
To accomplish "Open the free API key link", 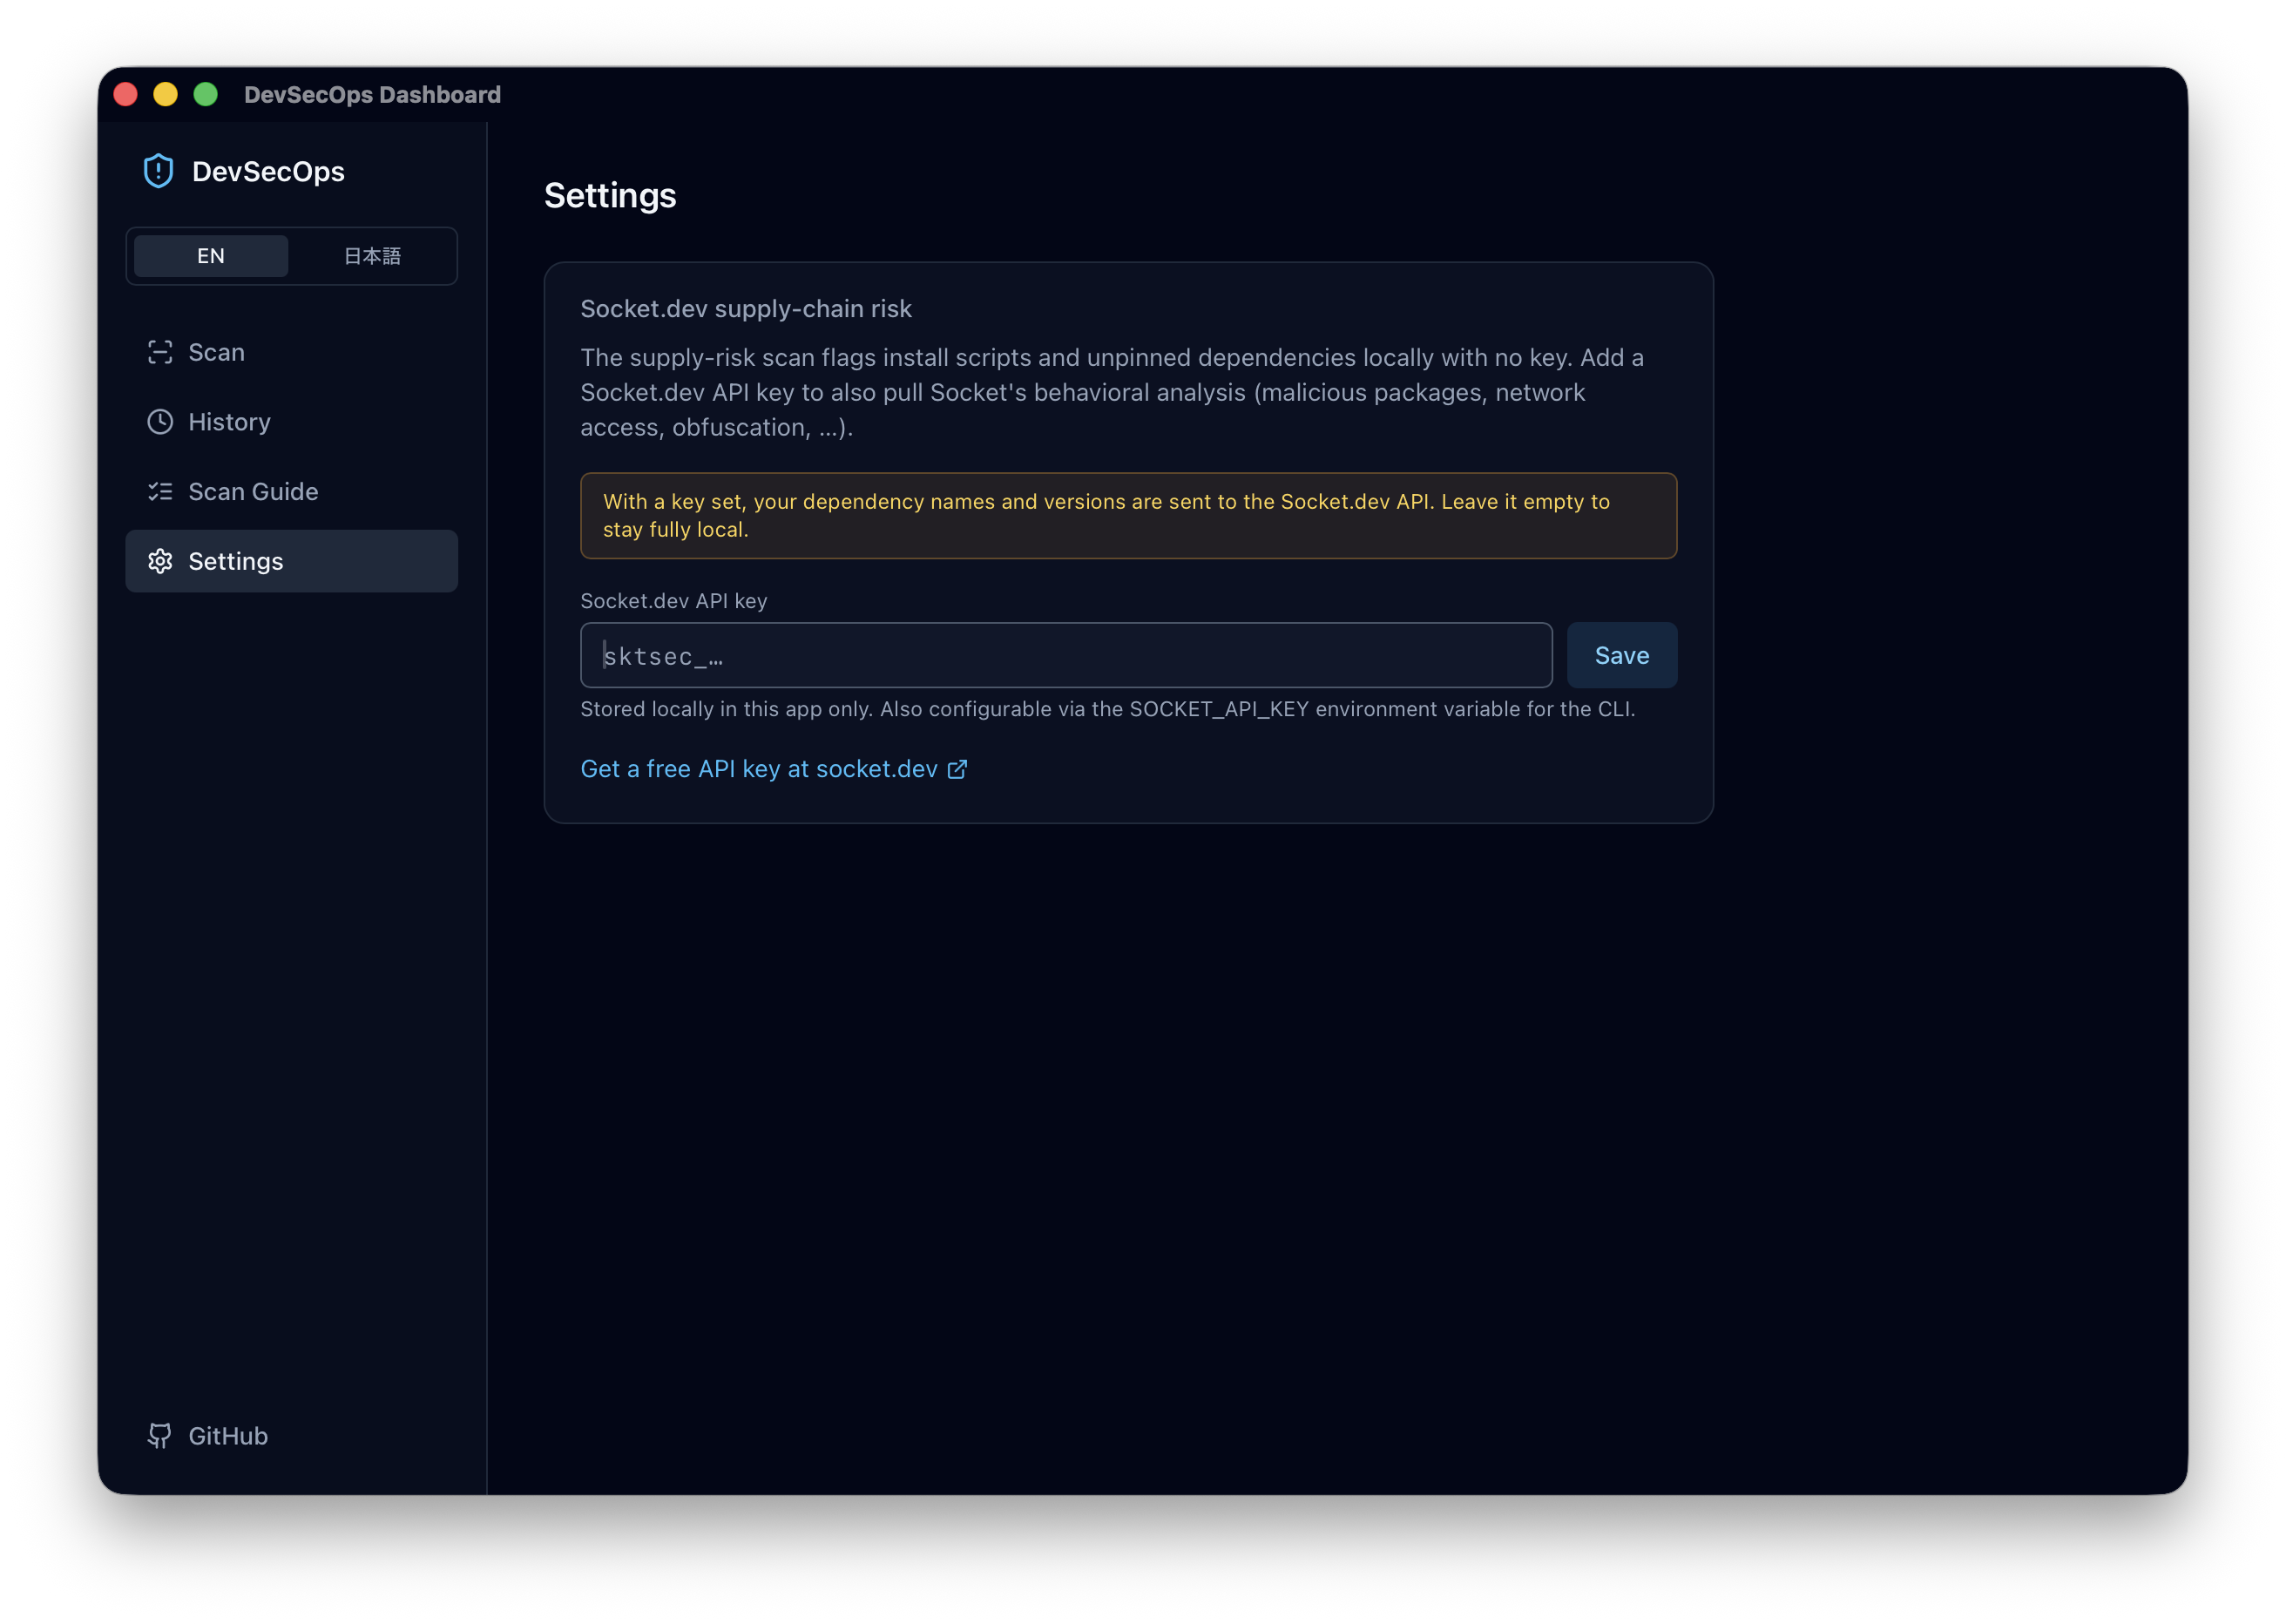I will (x=774, y=769).
